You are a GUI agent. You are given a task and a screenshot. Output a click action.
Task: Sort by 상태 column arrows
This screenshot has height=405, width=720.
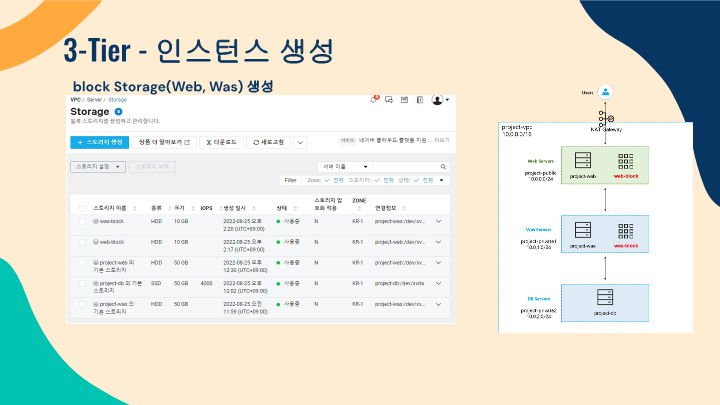(x=295, y=208)
